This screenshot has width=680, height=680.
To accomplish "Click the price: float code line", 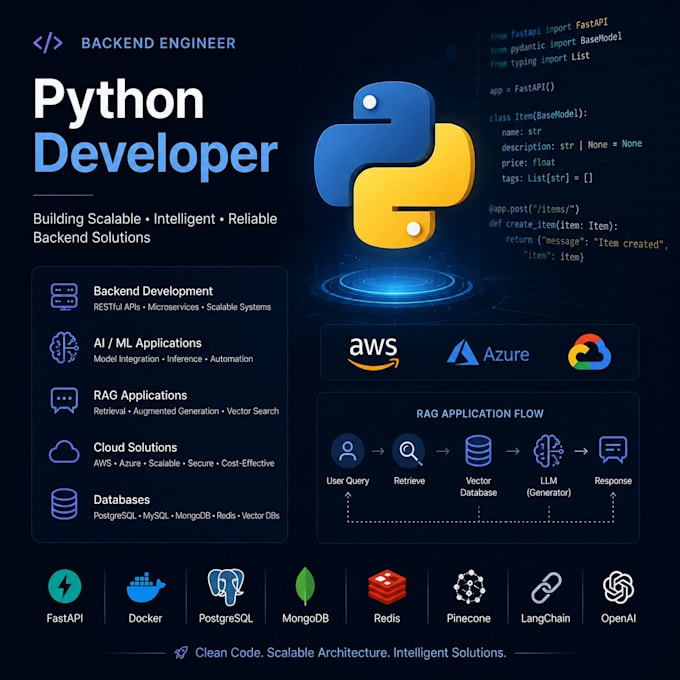I will pos(528,163).
